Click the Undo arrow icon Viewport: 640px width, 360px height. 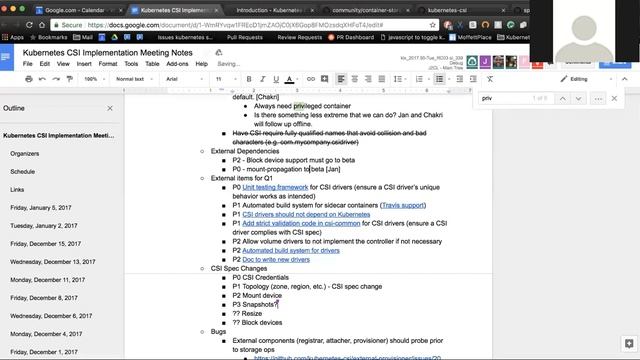pos(42,79)
